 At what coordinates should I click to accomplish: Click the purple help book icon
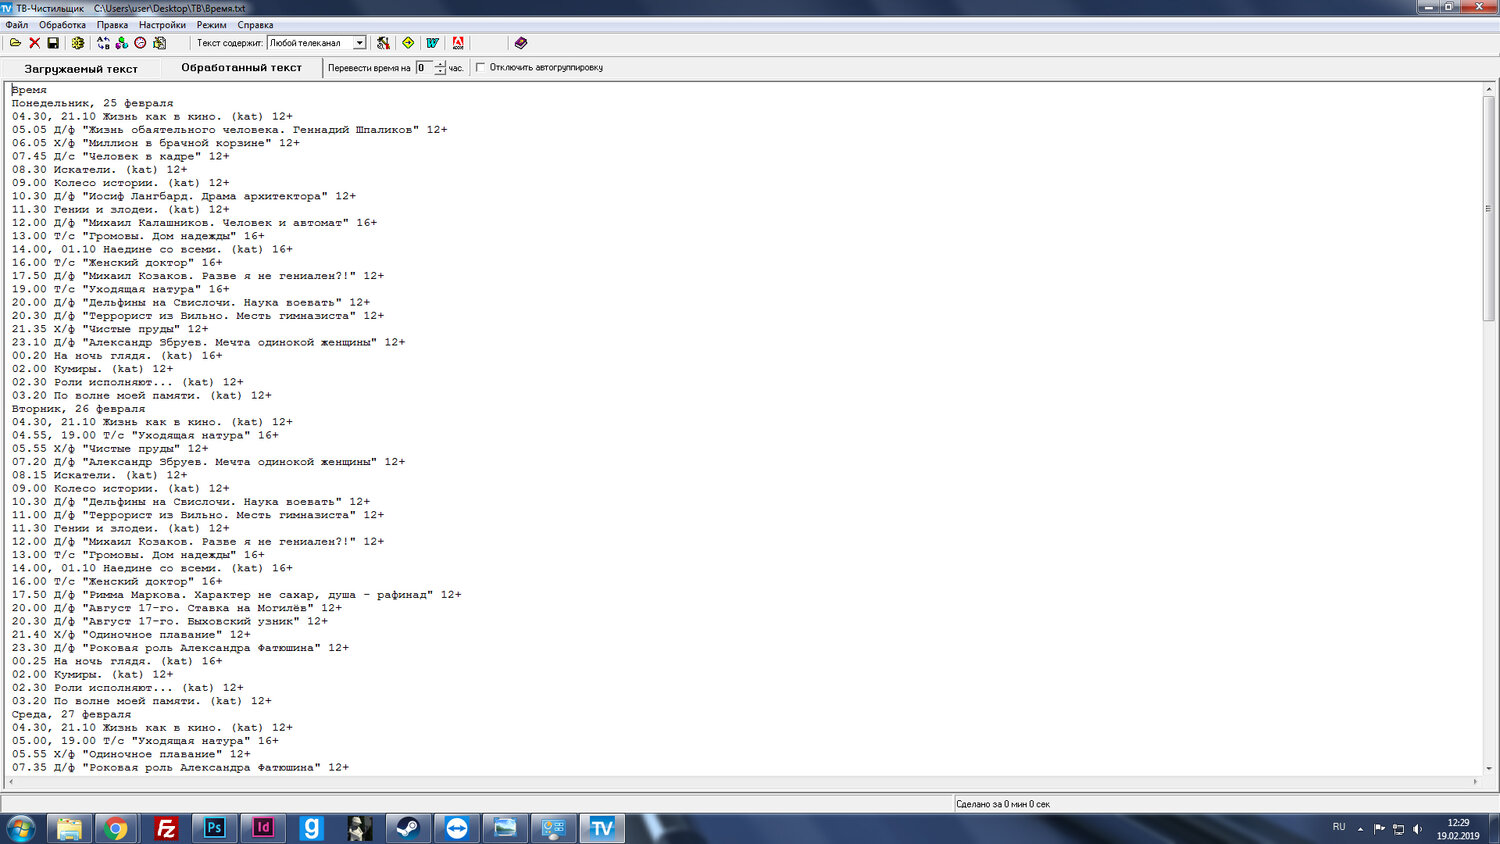[x=520, y=43]
